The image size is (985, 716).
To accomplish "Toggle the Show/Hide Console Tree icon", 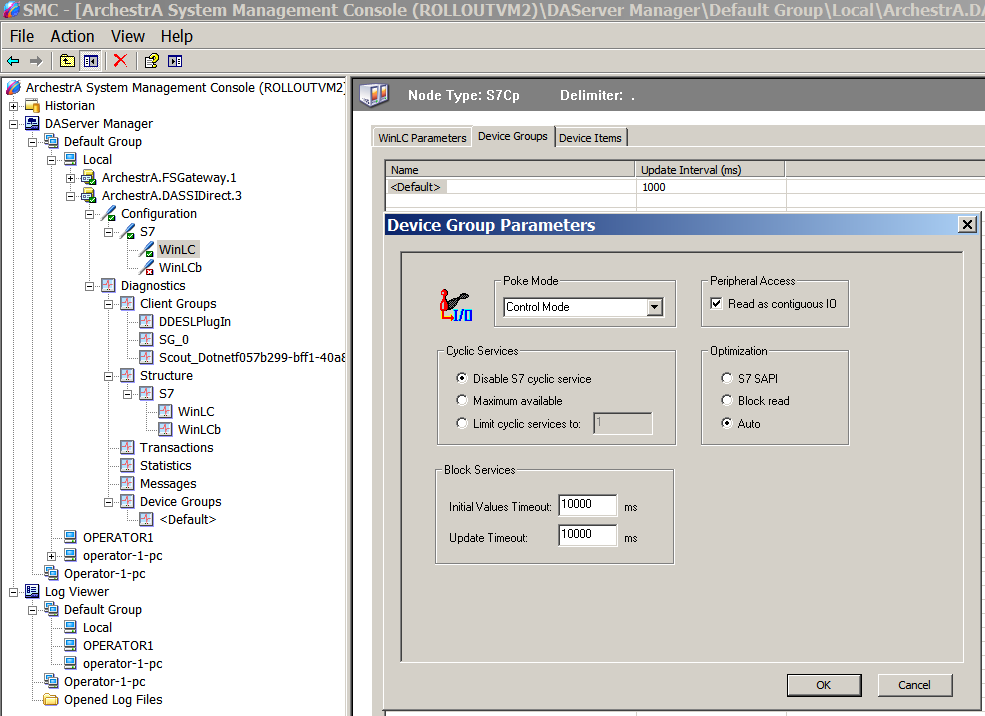I will pyautogui.click(x=90, y=61).
